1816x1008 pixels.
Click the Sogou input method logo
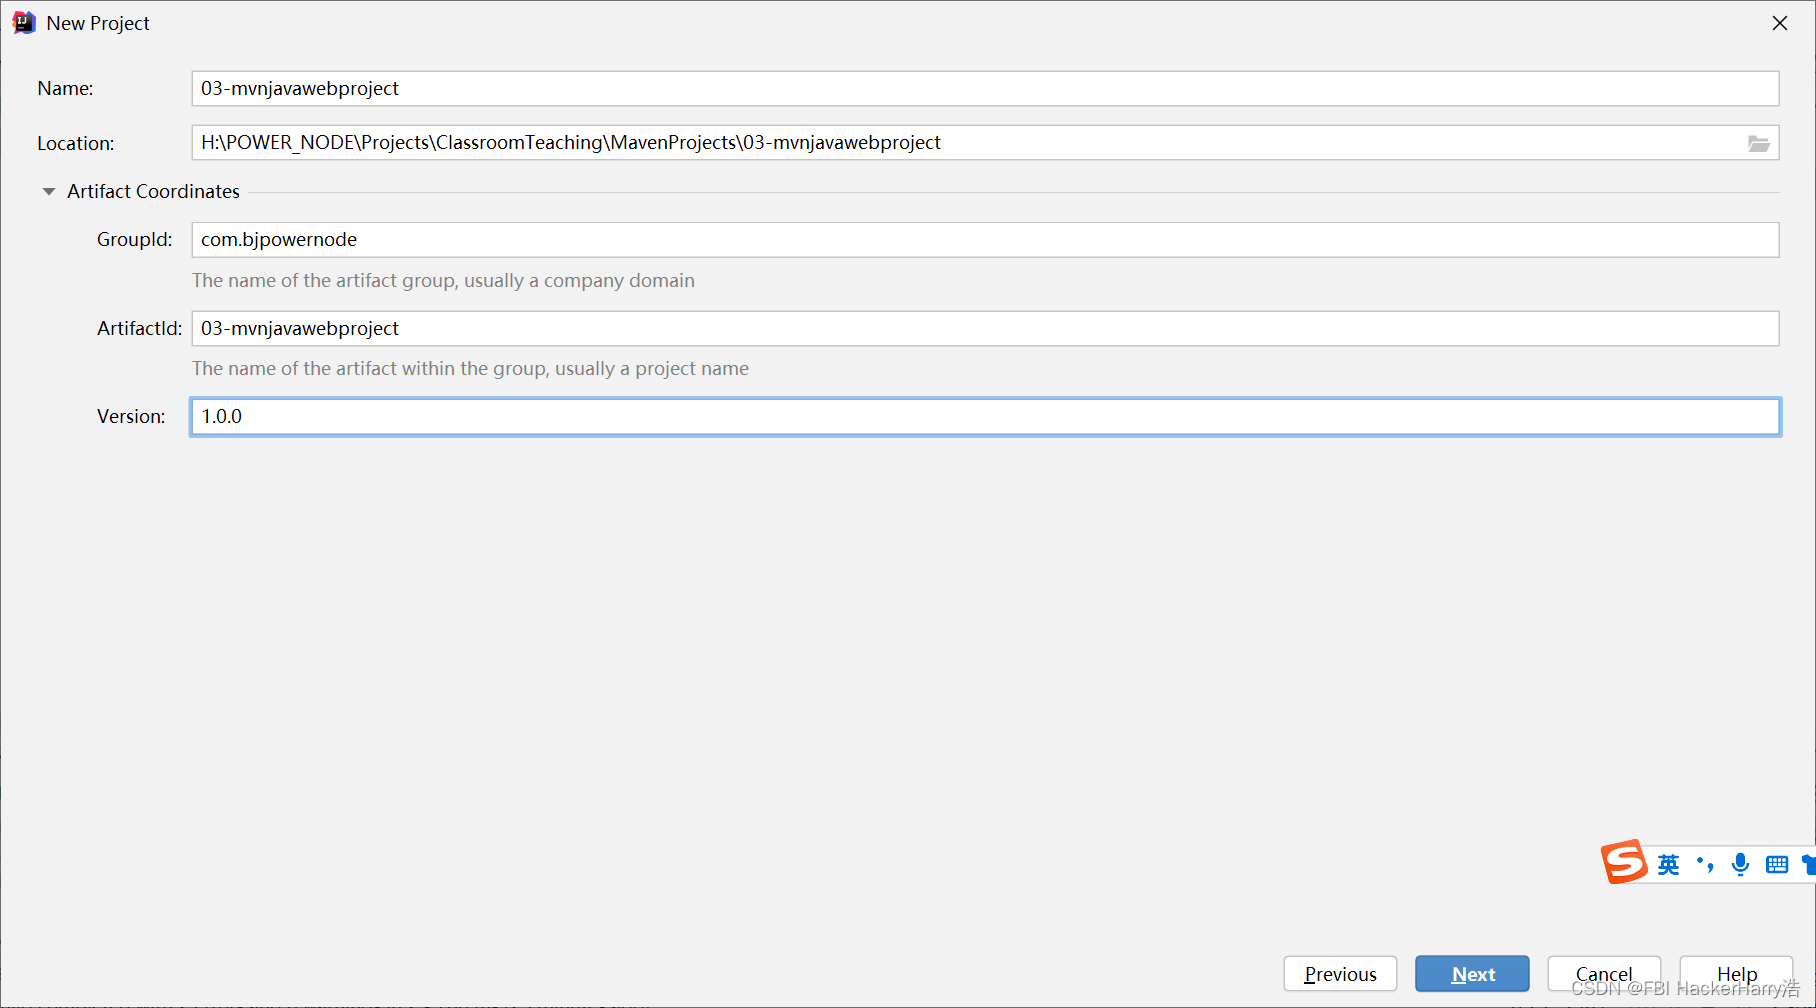(x=1624, y=862)
